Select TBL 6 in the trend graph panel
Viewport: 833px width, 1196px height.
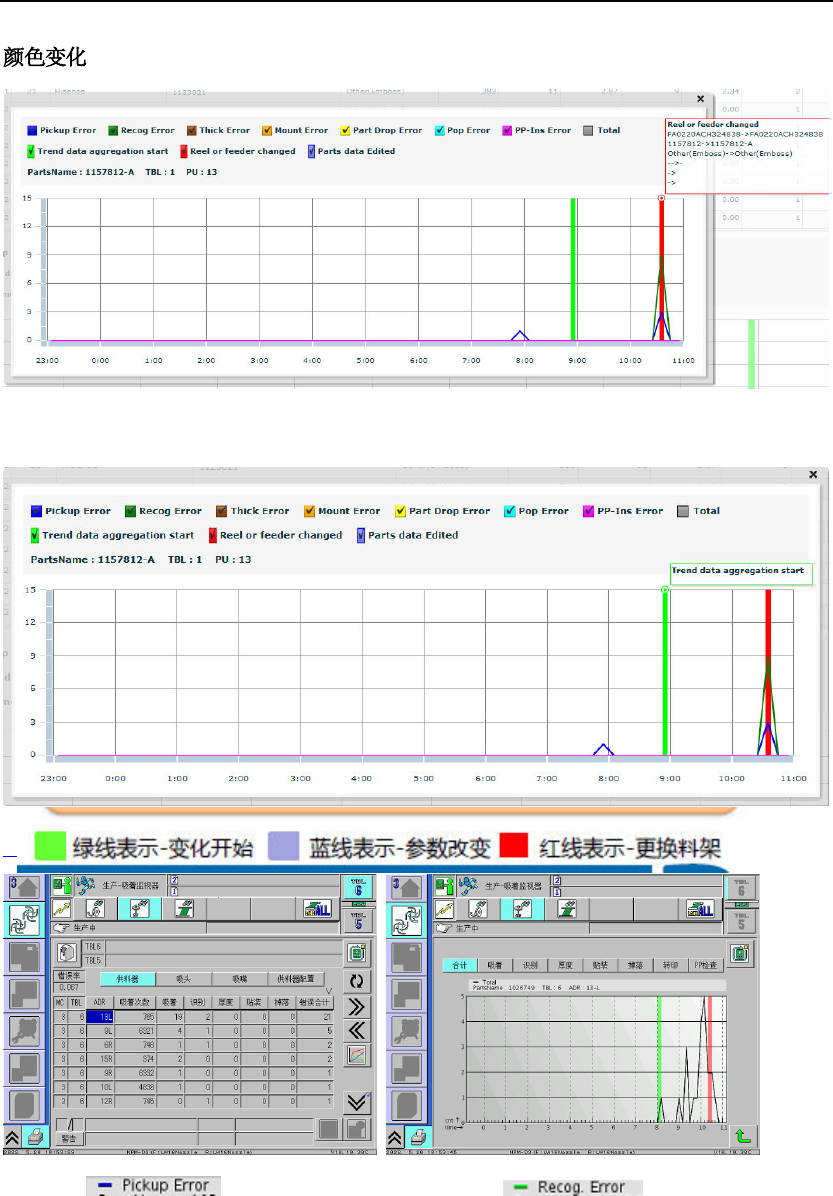click(x=741, y=886)
